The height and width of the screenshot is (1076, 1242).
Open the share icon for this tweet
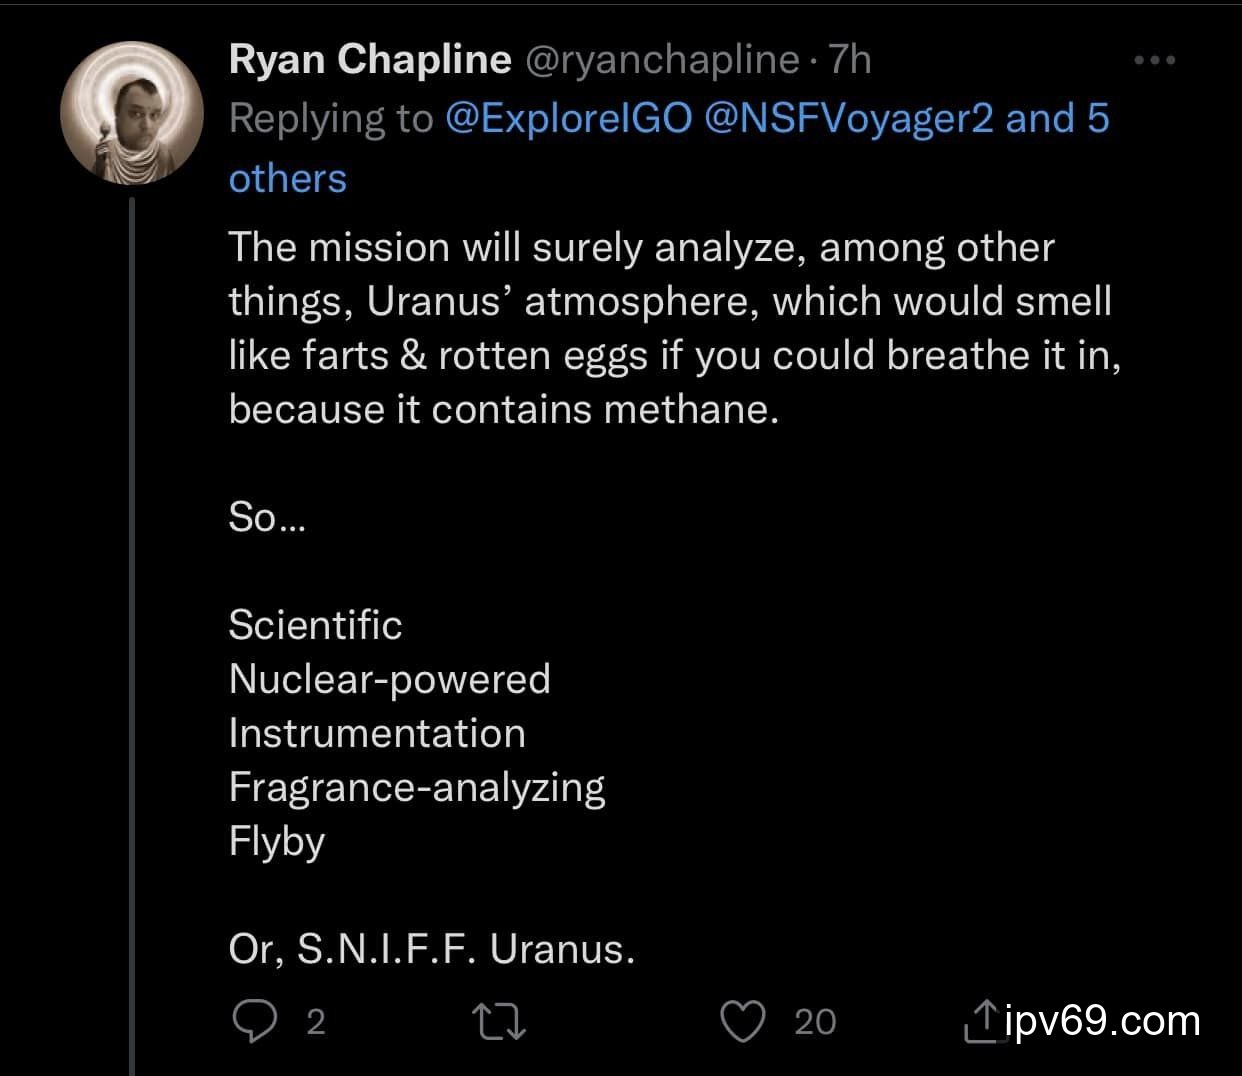pyautogui.click(x=981, y=1022)
